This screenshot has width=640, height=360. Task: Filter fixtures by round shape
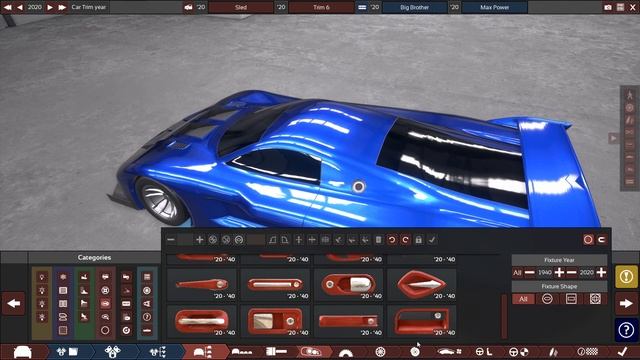547,299
